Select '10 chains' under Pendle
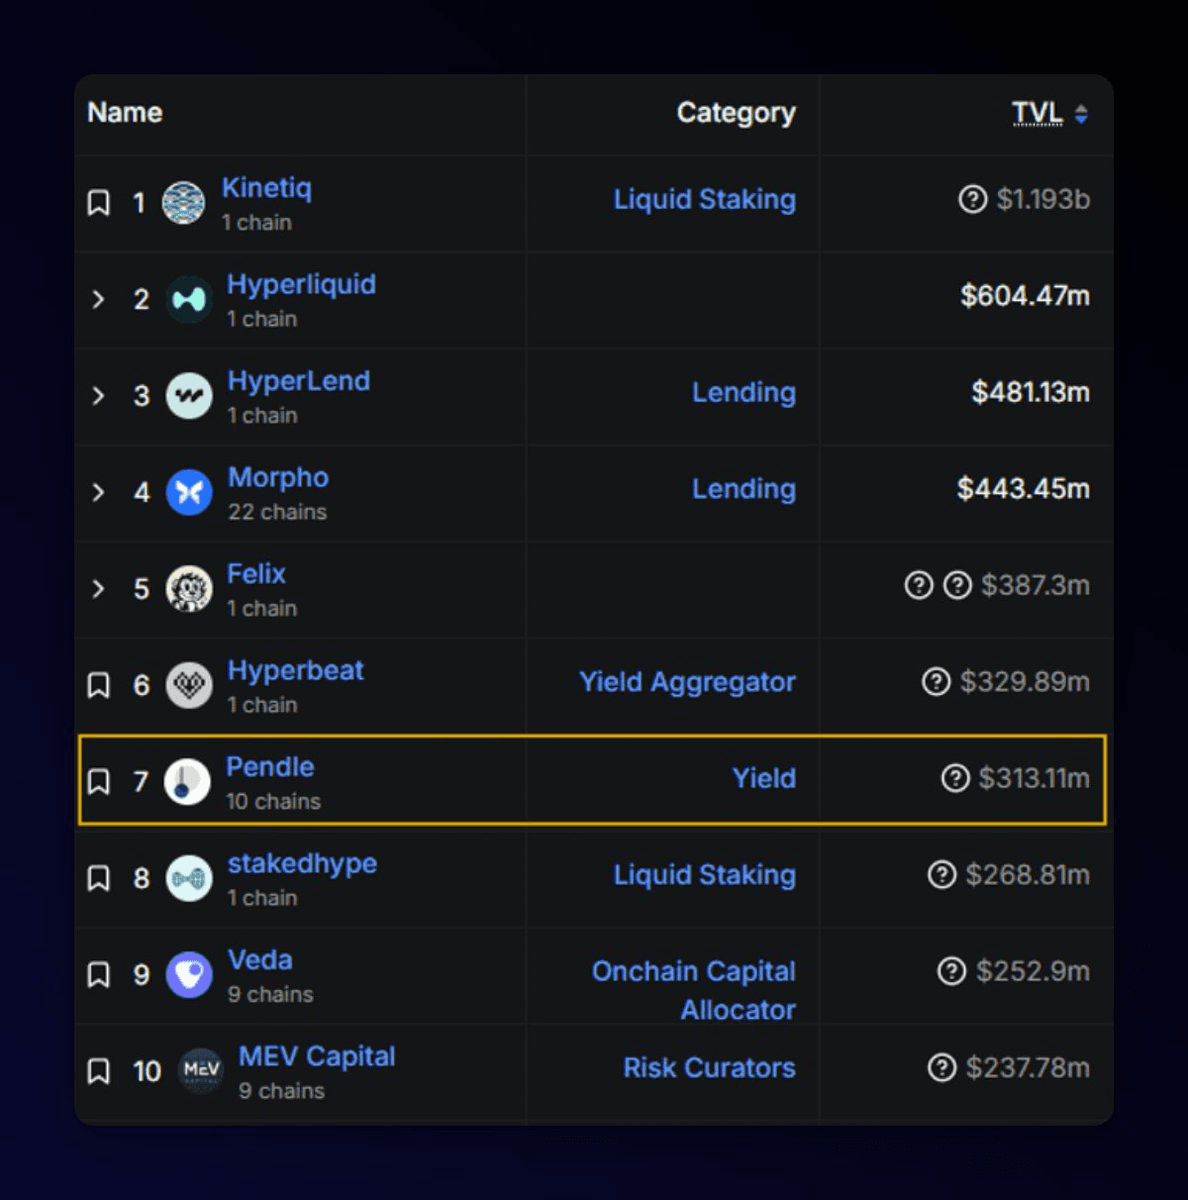Viewport: 1188px width, 1200px height. click(273, 801)
